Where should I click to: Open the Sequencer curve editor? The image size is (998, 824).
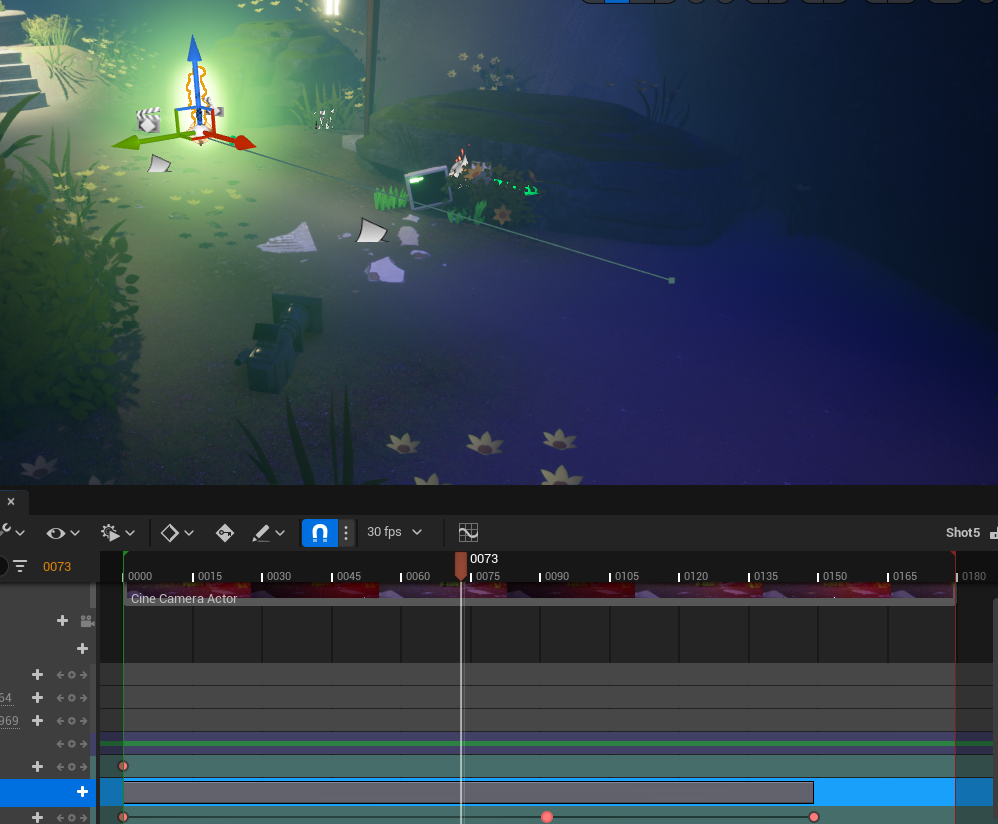468,533
